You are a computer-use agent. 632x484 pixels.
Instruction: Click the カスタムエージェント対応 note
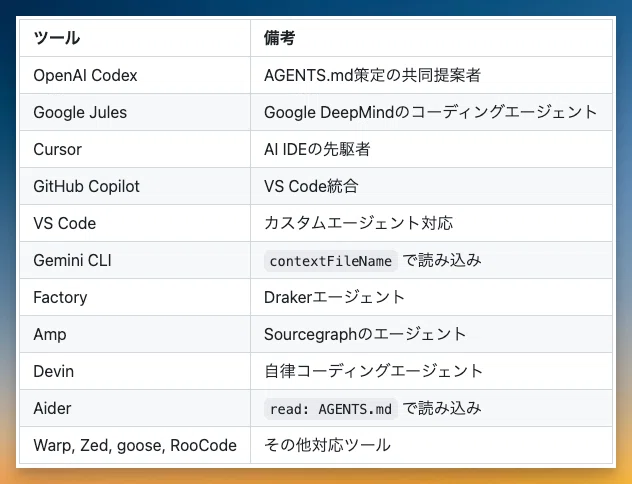pos(359,223)
